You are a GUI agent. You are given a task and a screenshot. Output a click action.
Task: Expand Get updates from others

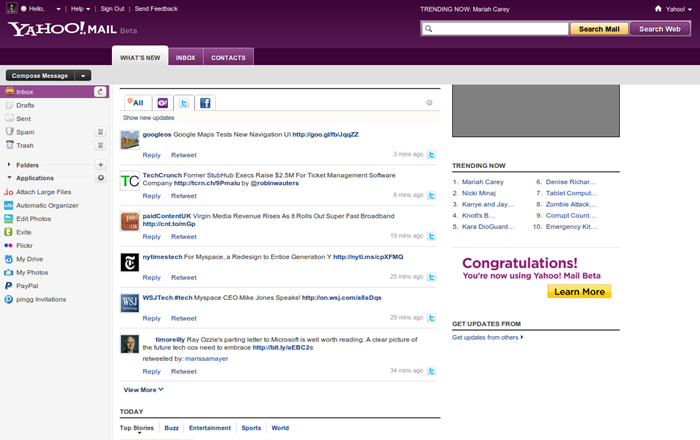tap(488, 337)
